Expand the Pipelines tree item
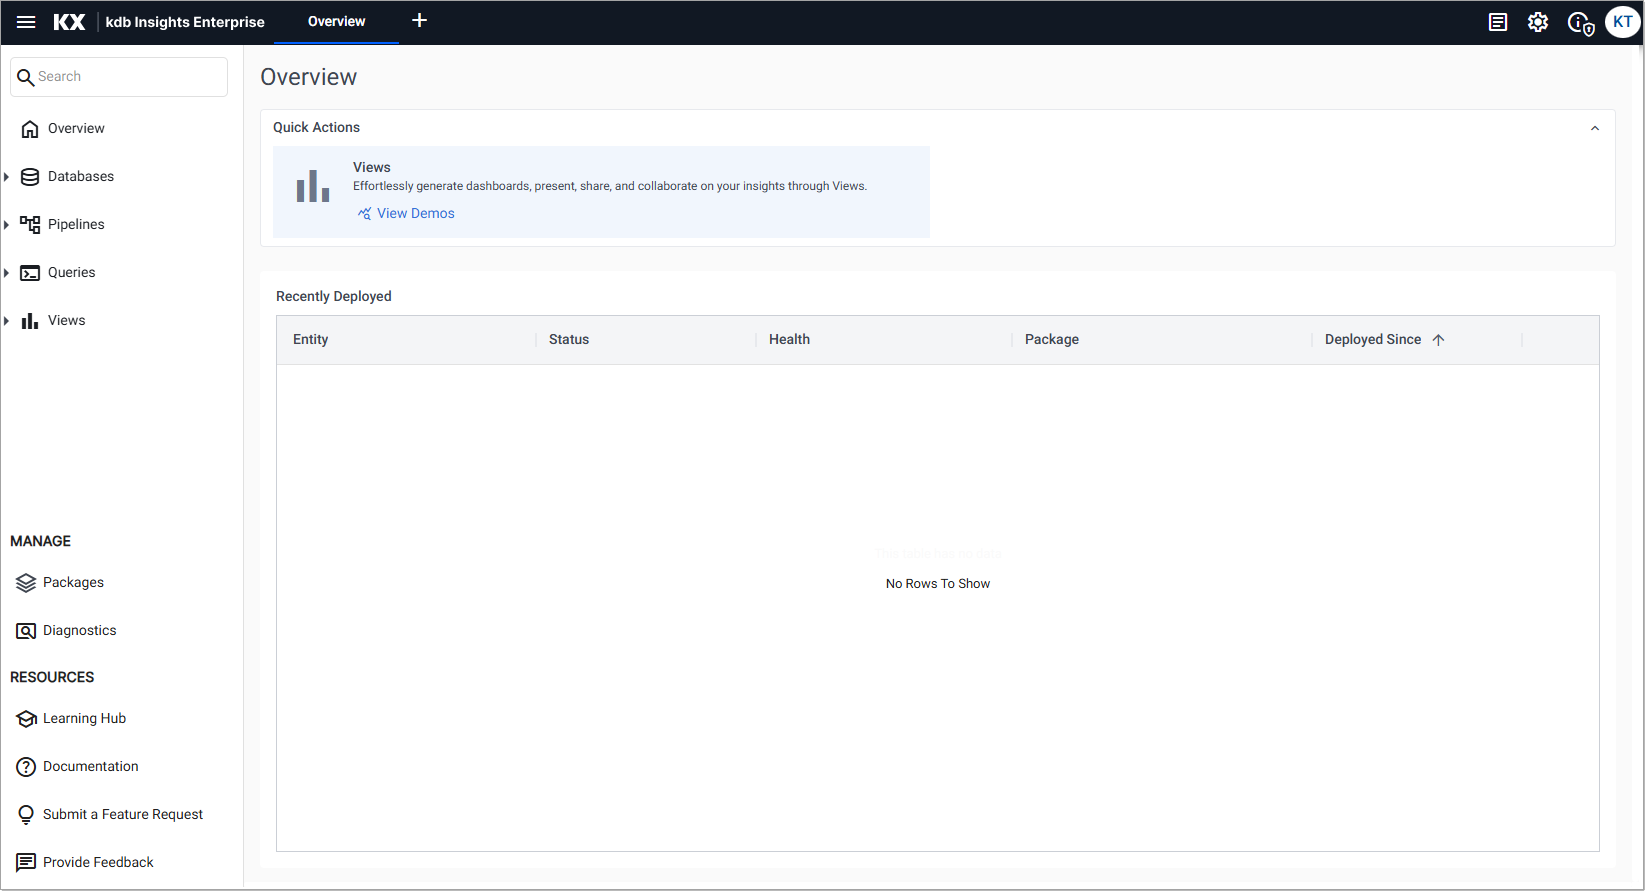1647x893 pixels. point(7,225)
